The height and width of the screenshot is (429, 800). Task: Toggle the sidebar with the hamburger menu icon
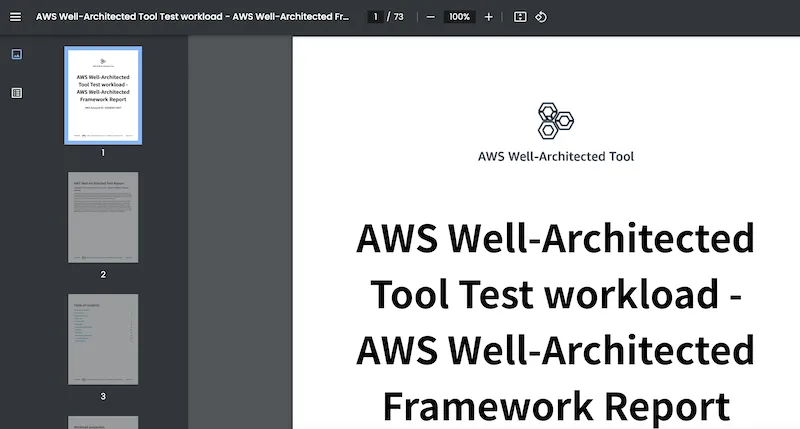point(16,17)
